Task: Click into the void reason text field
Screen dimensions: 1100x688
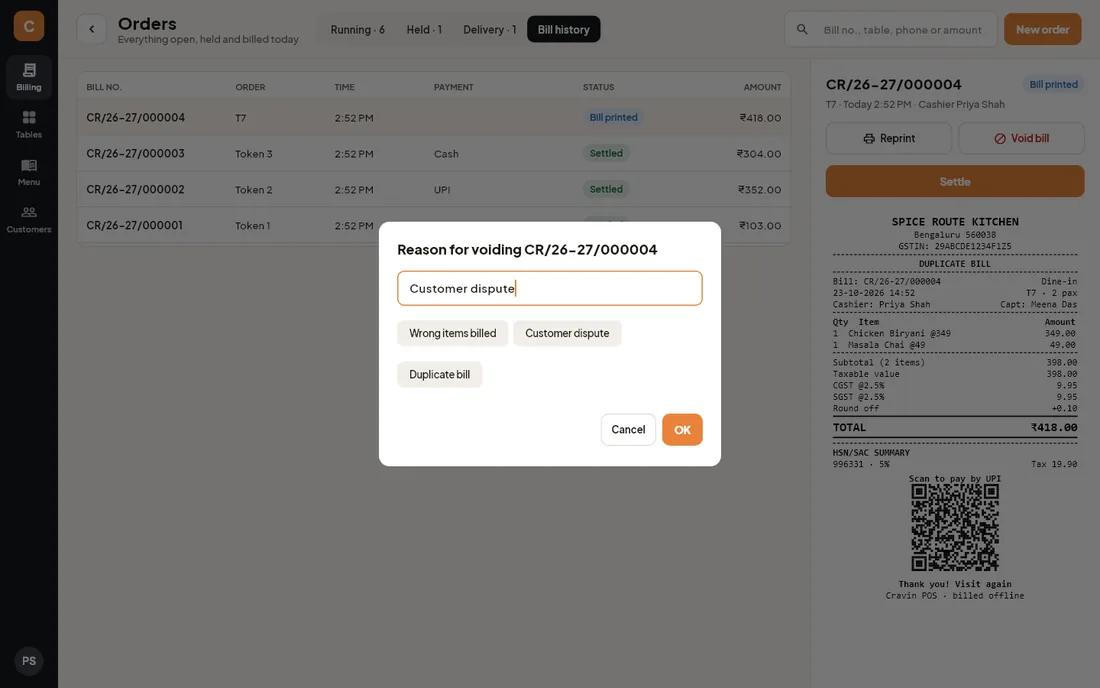Action: tap(550, 288)
